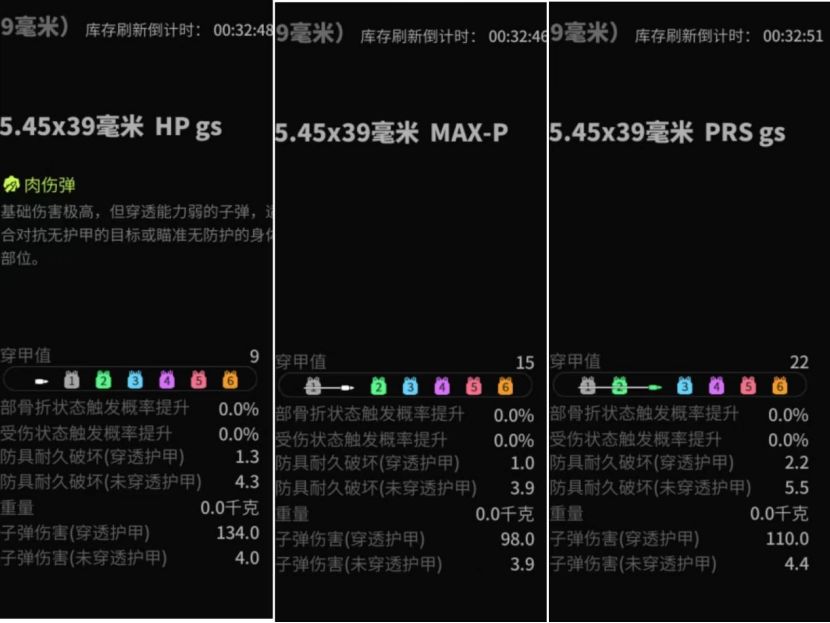Screen dimensions: 830x623
Task: Click penetration value 22 in PRS gs panel
Action: (799, 362)
